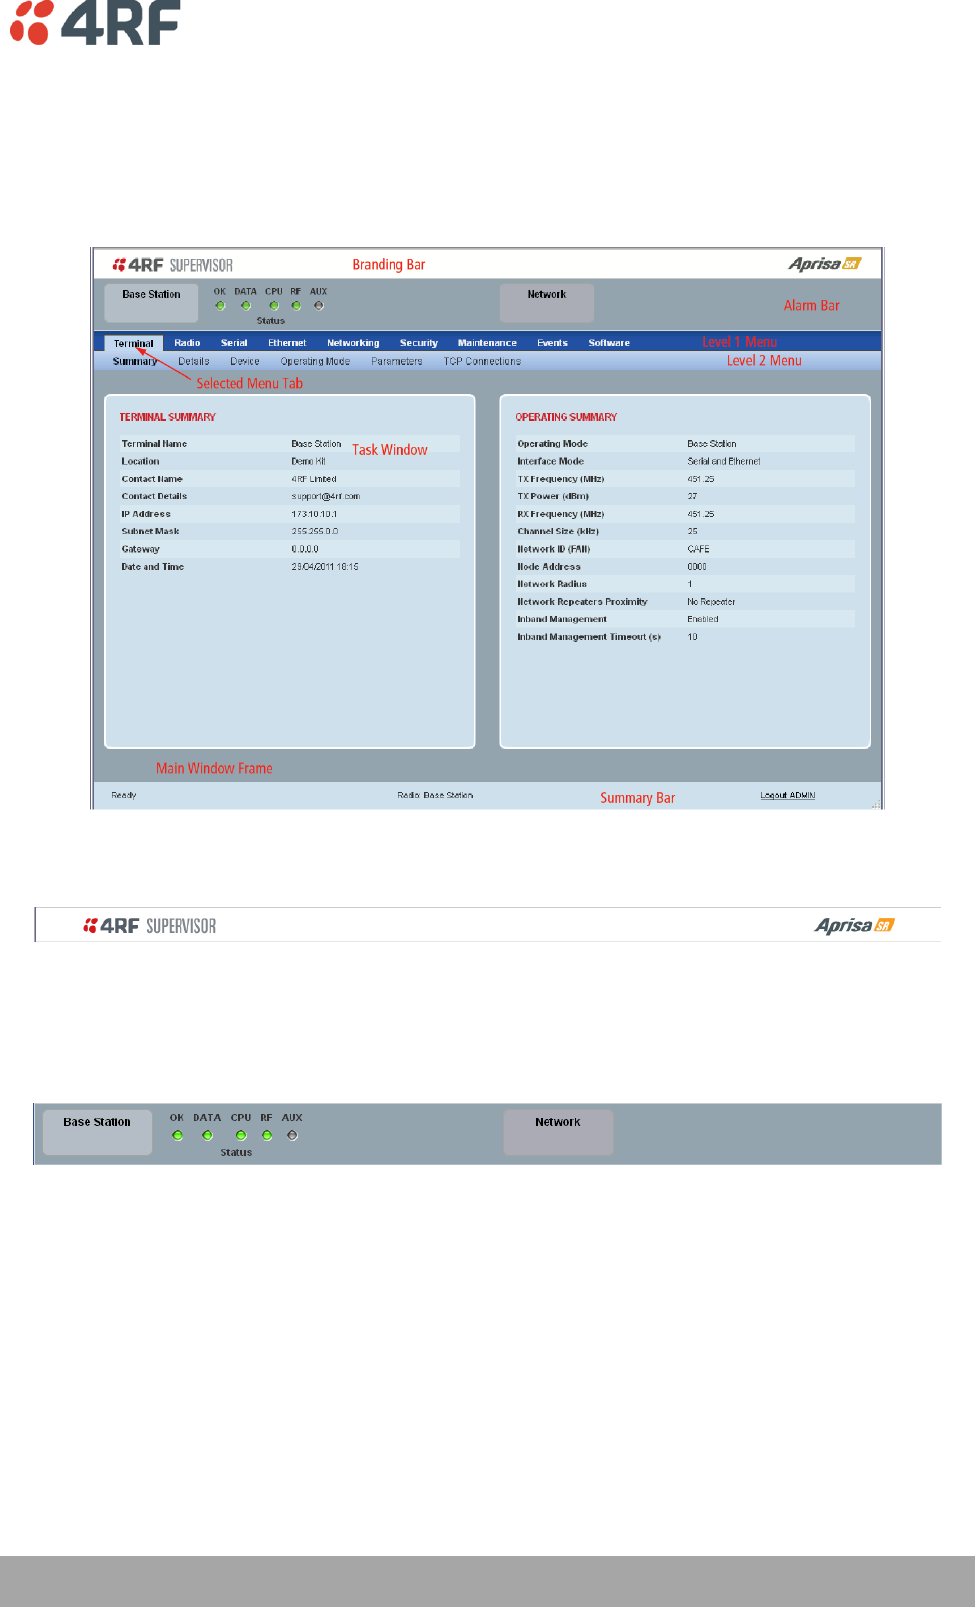Viewport: 975px width, 1607px height.
Task: Click the Contact Name value '4RF Limited'
Action: tap(314, 479)
